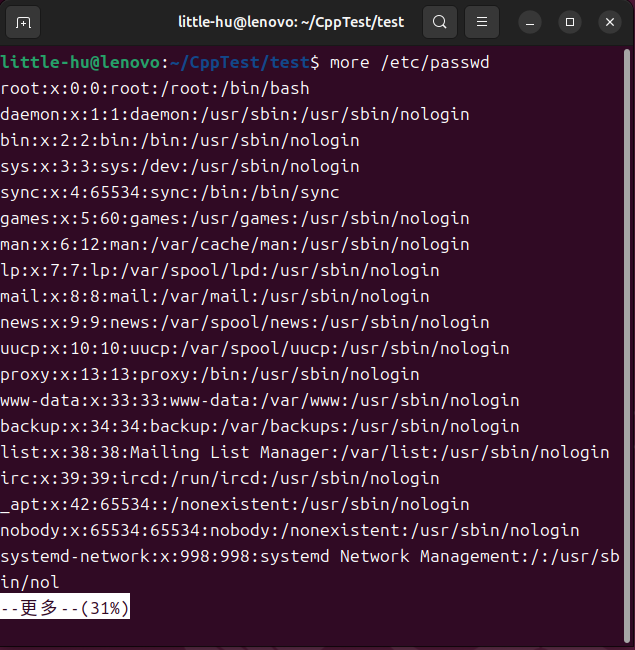Click the man:x:6:12 line
Image resolution: width=635 pixels, height=650 pixels.
[235, 245]
